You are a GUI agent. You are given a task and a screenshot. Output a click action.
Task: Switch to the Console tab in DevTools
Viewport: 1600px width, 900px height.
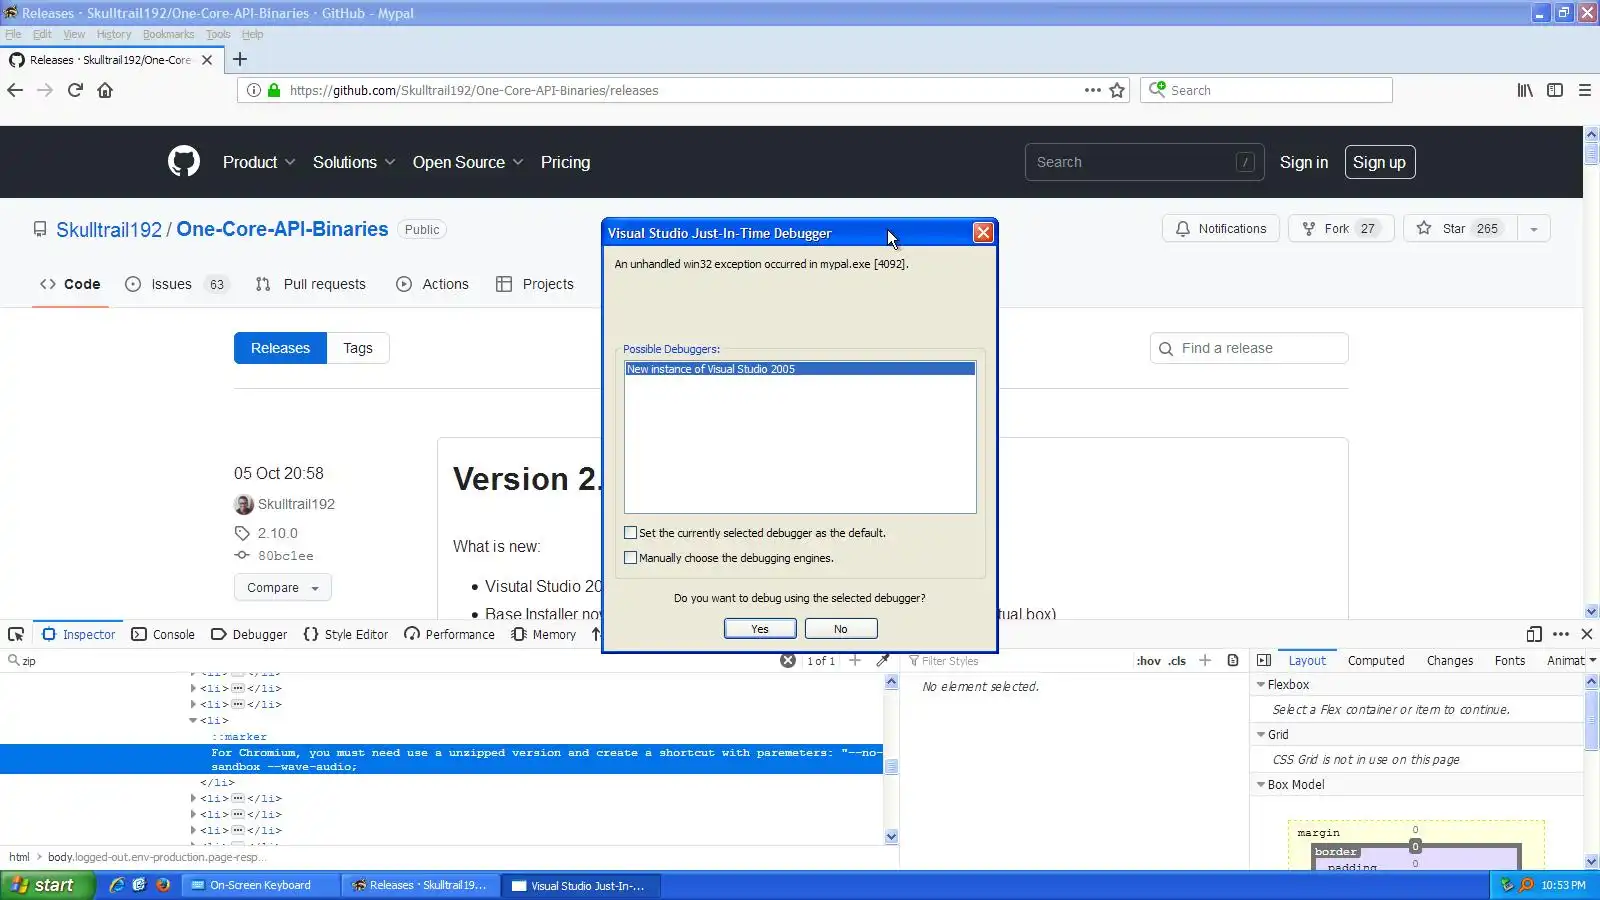point(163,634)
